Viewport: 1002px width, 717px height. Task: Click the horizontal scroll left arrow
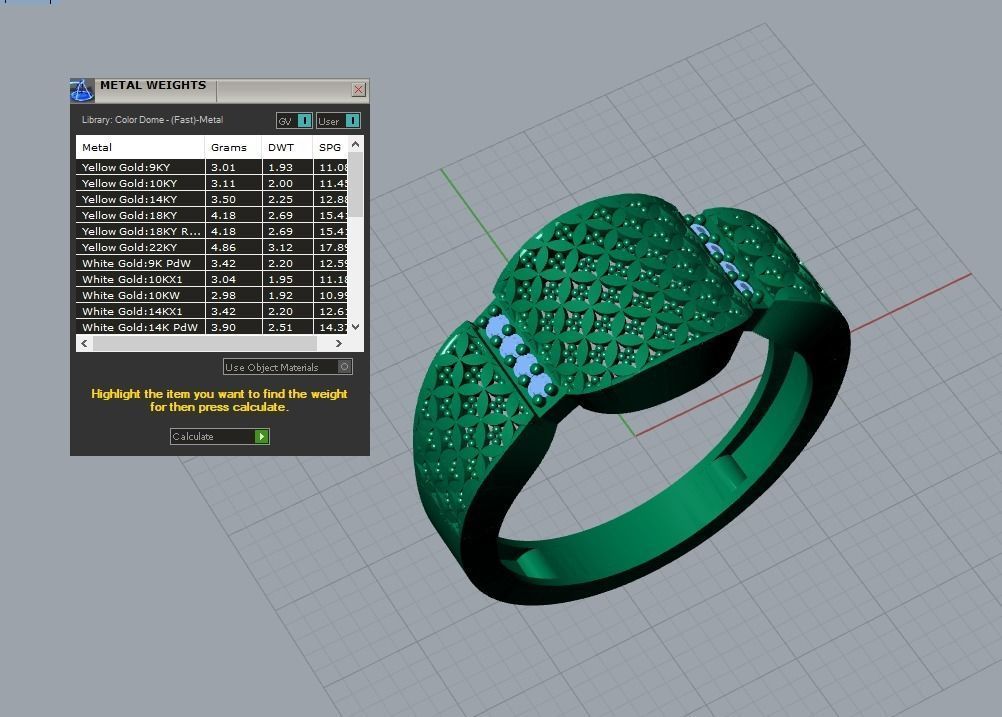point(84,343)
